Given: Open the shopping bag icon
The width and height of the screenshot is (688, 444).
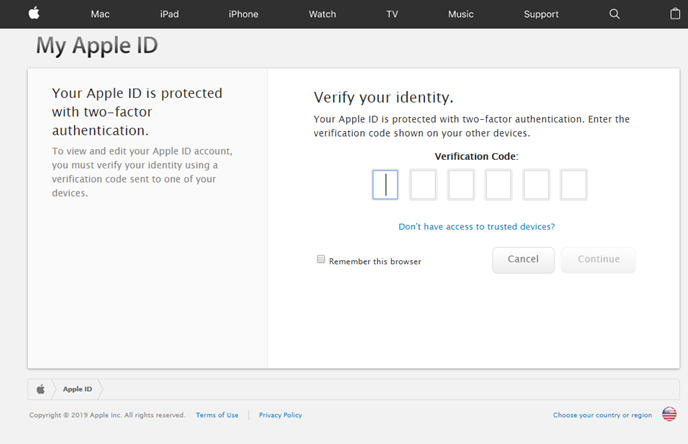Looking at the screenshot, I should tap(675, 14).
